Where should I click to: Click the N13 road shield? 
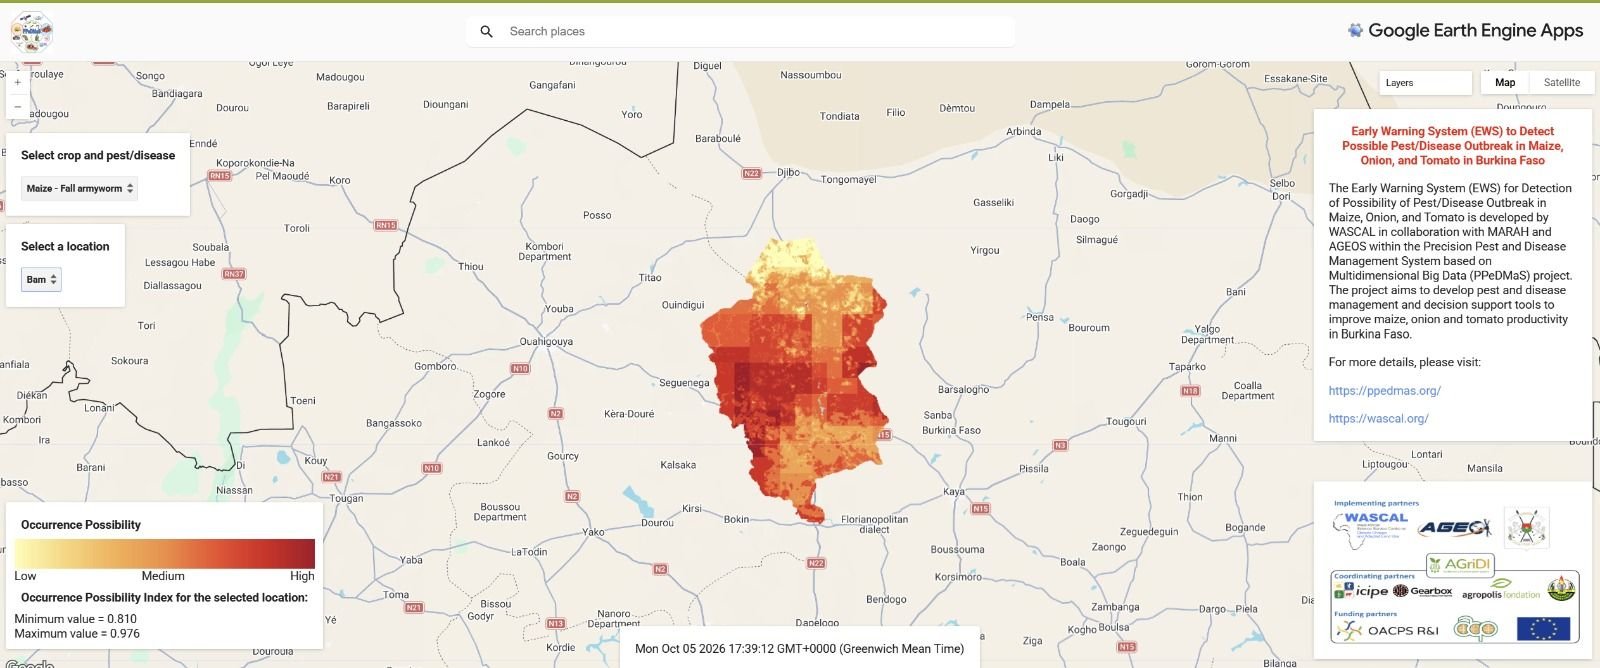[556, 623]
